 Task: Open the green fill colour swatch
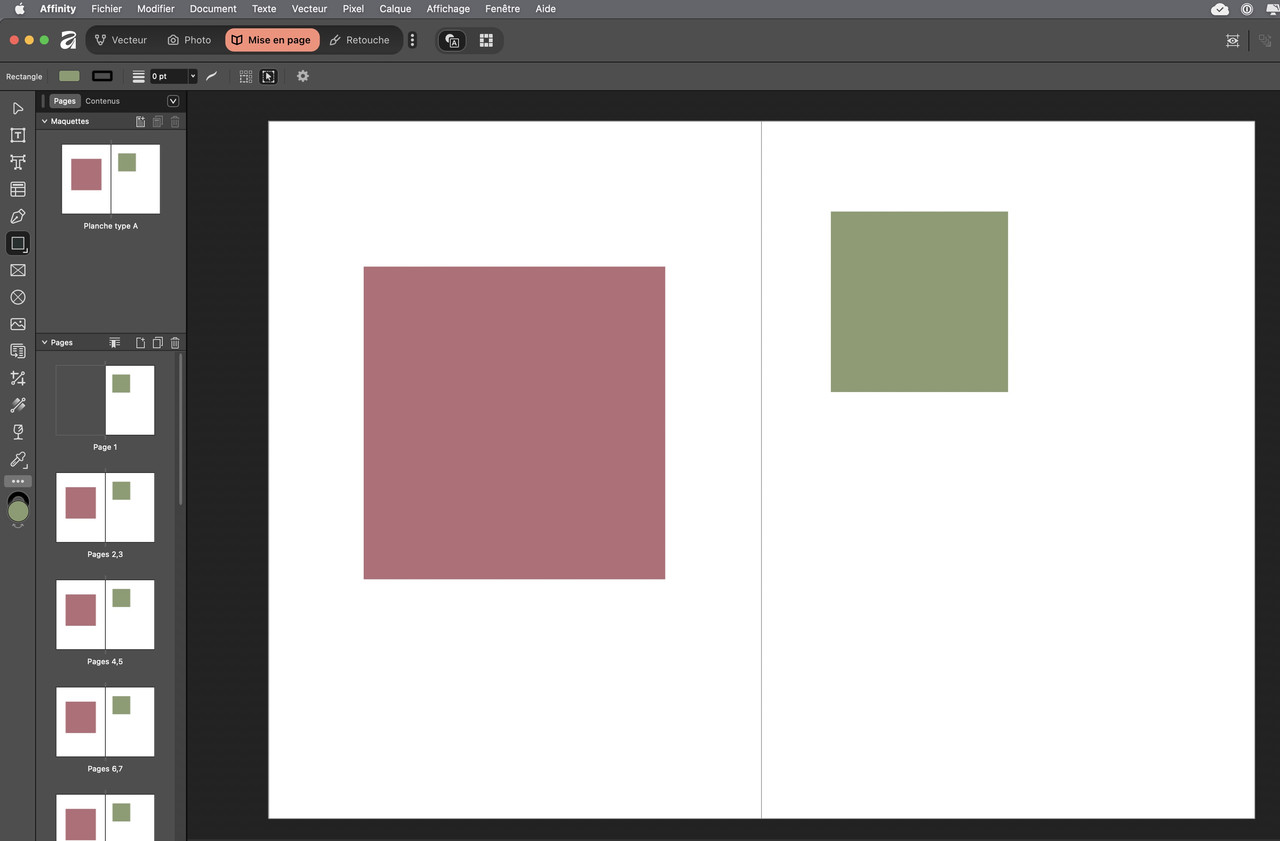pyautogui.click(x=69, y=76)
